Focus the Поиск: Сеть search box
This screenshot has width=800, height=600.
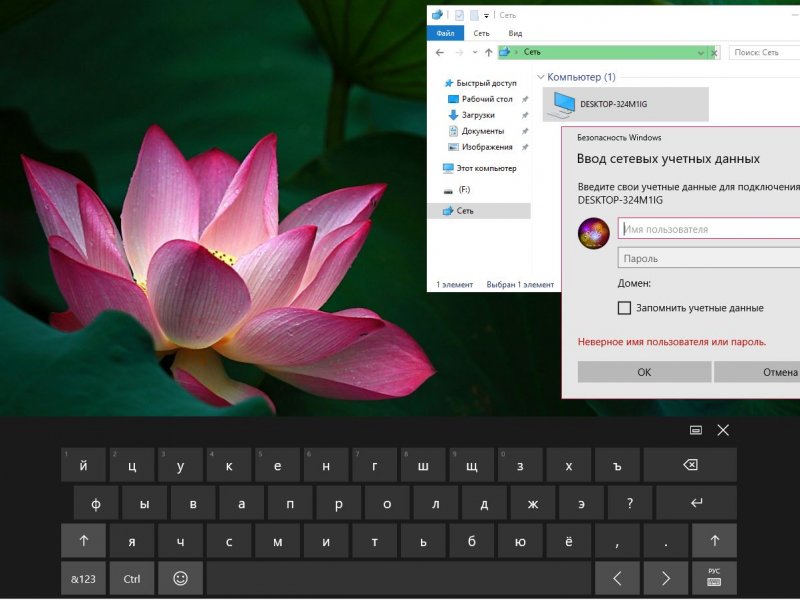(765, 53)
